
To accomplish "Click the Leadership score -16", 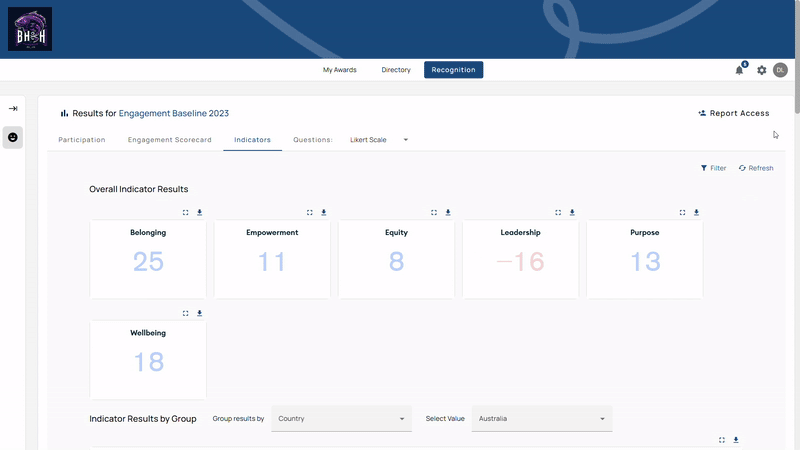I will coord(520,262).
